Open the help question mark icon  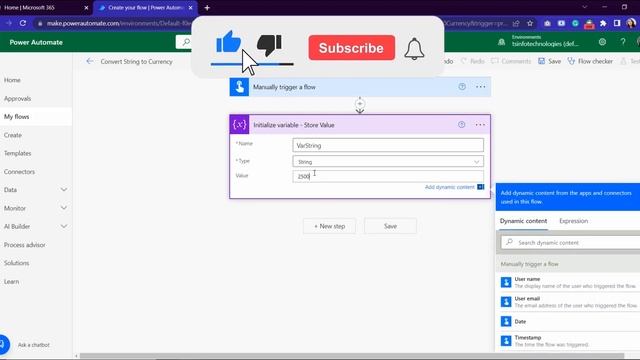[x=623, y=42]
